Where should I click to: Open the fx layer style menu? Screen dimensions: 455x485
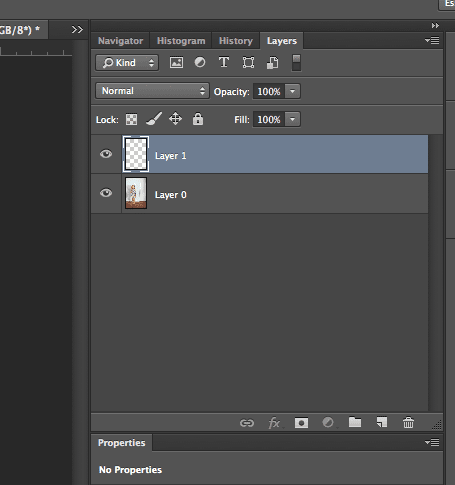(274, 423)
